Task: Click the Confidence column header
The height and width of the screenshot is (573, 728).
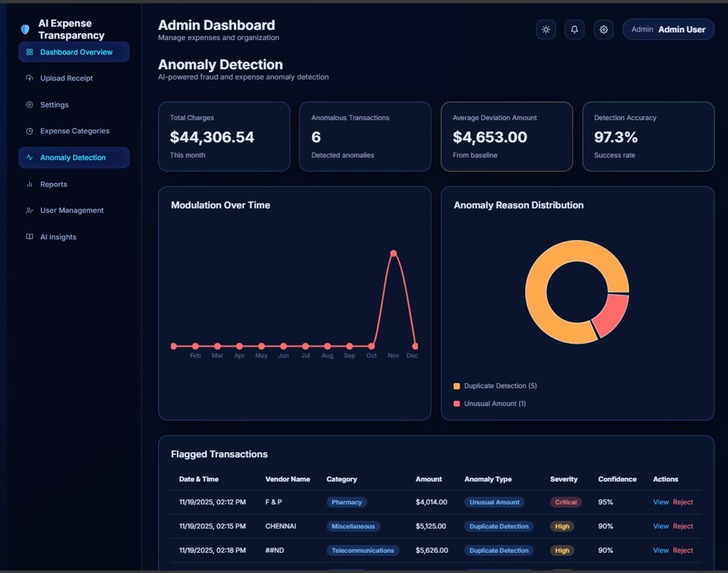Action: click(x=618, y=479)
